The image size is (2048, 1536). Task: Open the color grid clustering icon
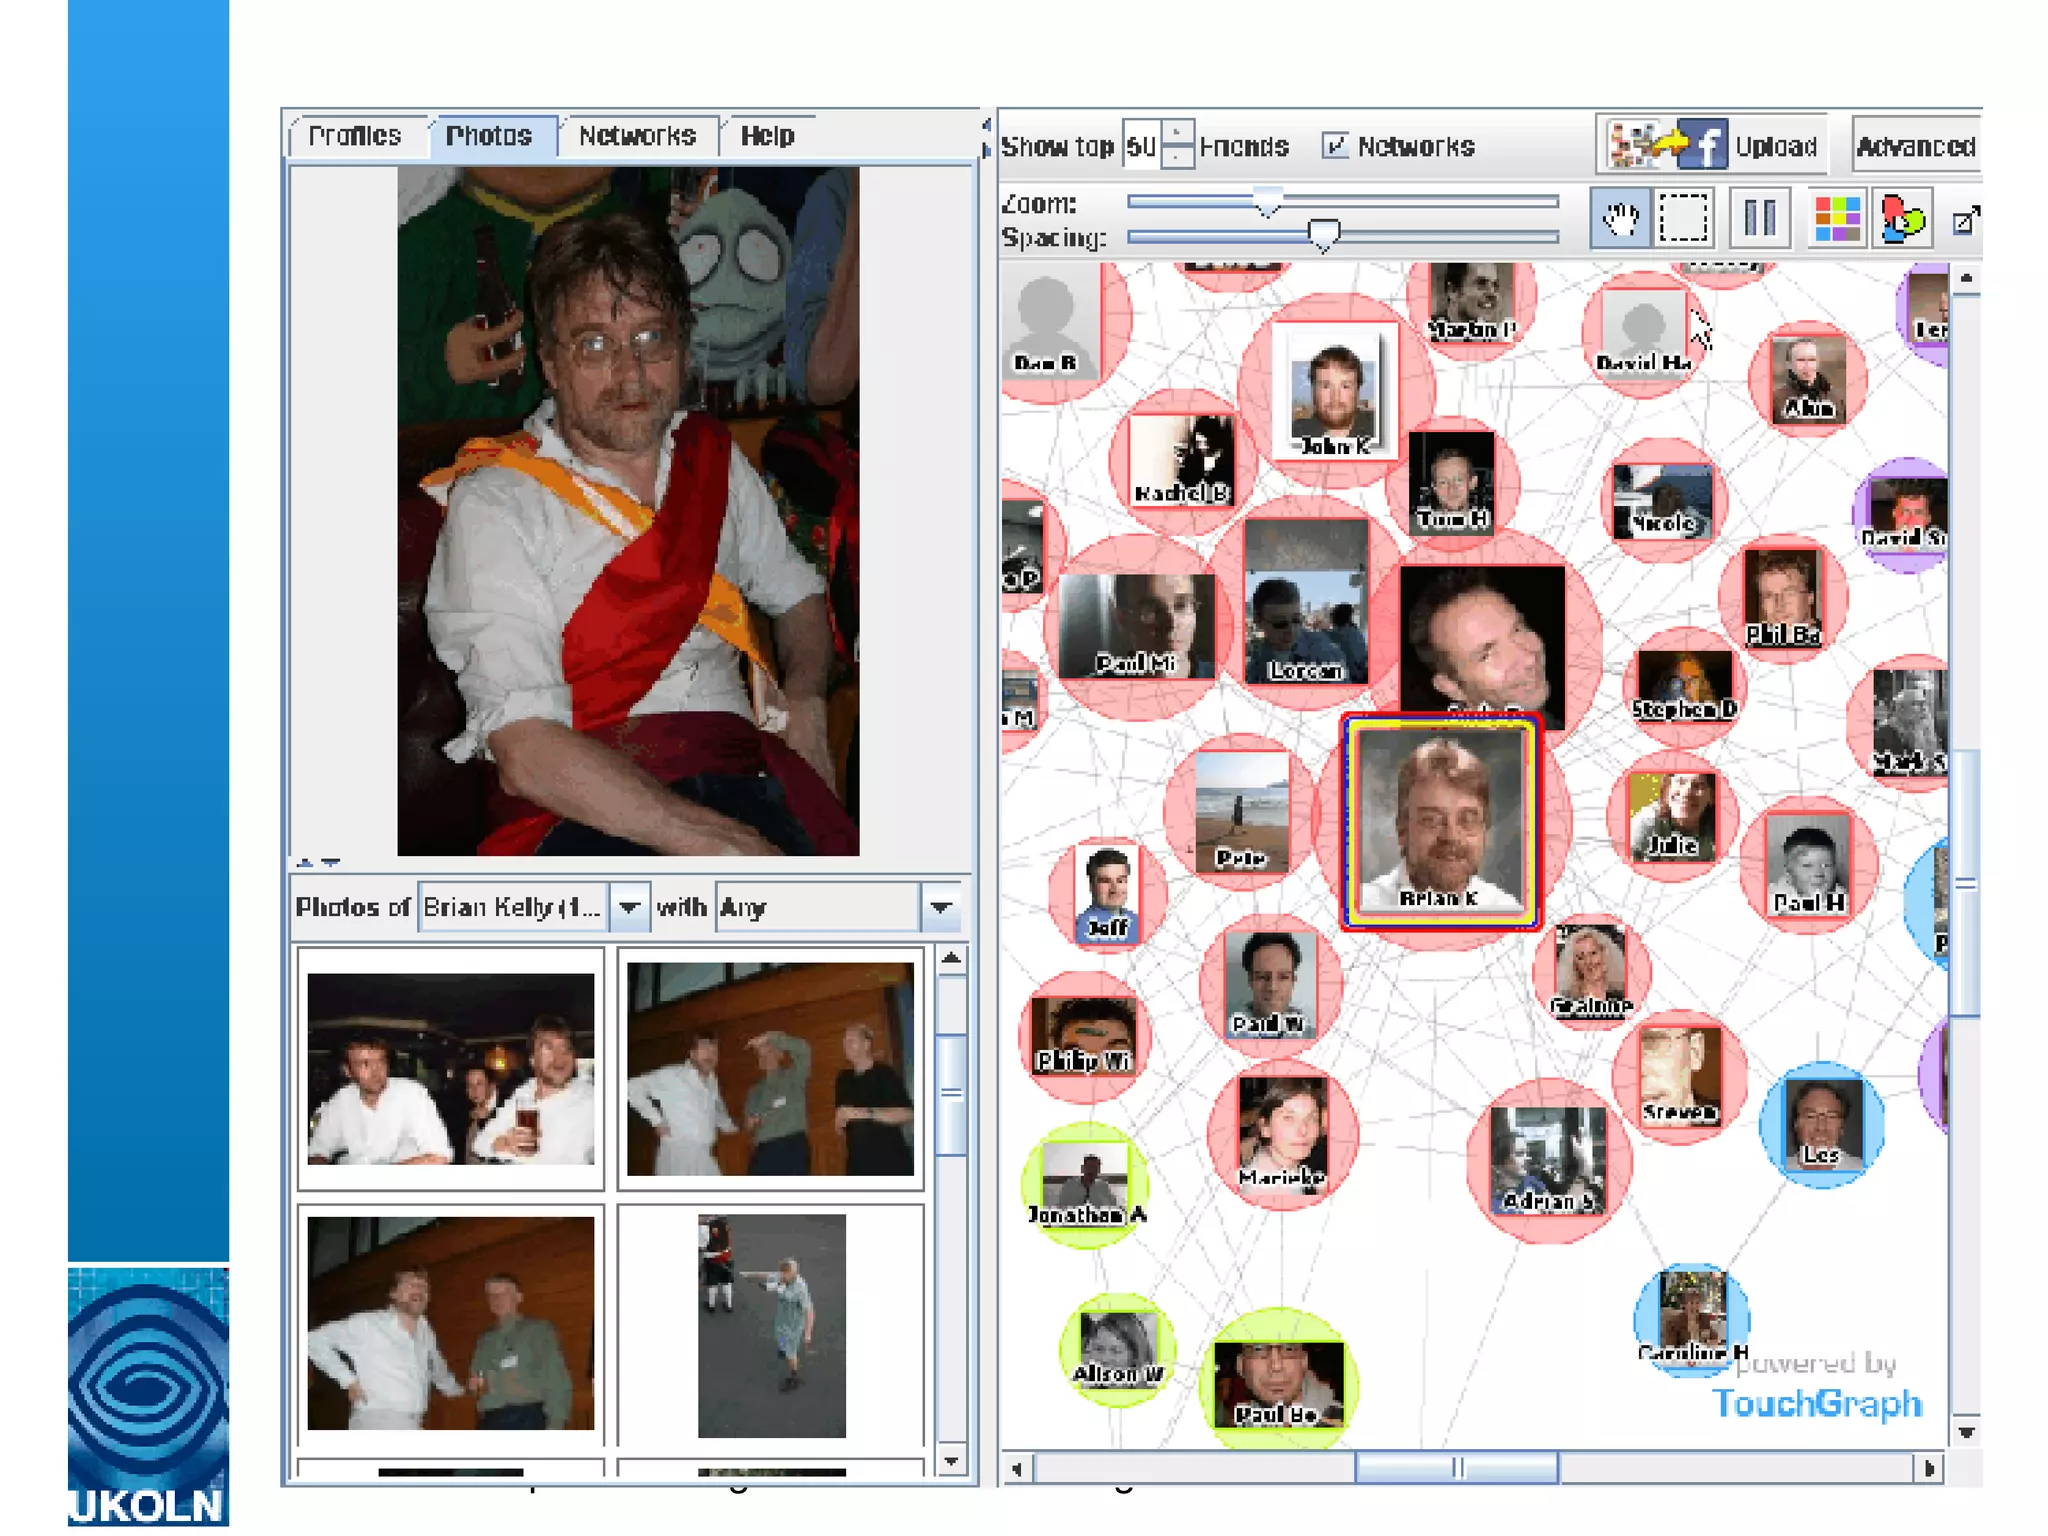(x=1837, y=218)
